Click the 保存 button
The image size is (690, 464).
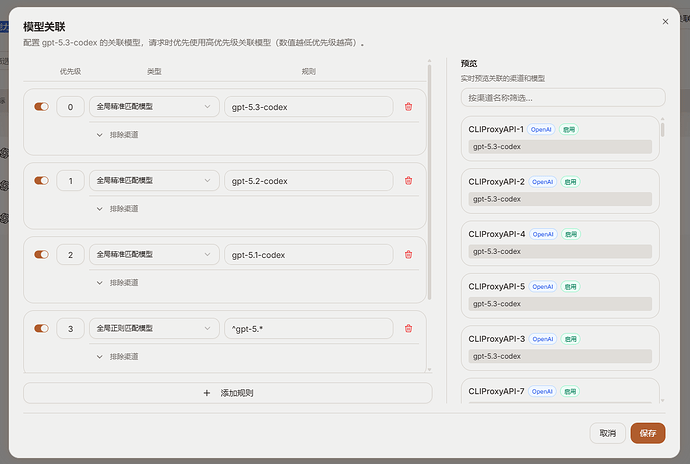point(648,433)
